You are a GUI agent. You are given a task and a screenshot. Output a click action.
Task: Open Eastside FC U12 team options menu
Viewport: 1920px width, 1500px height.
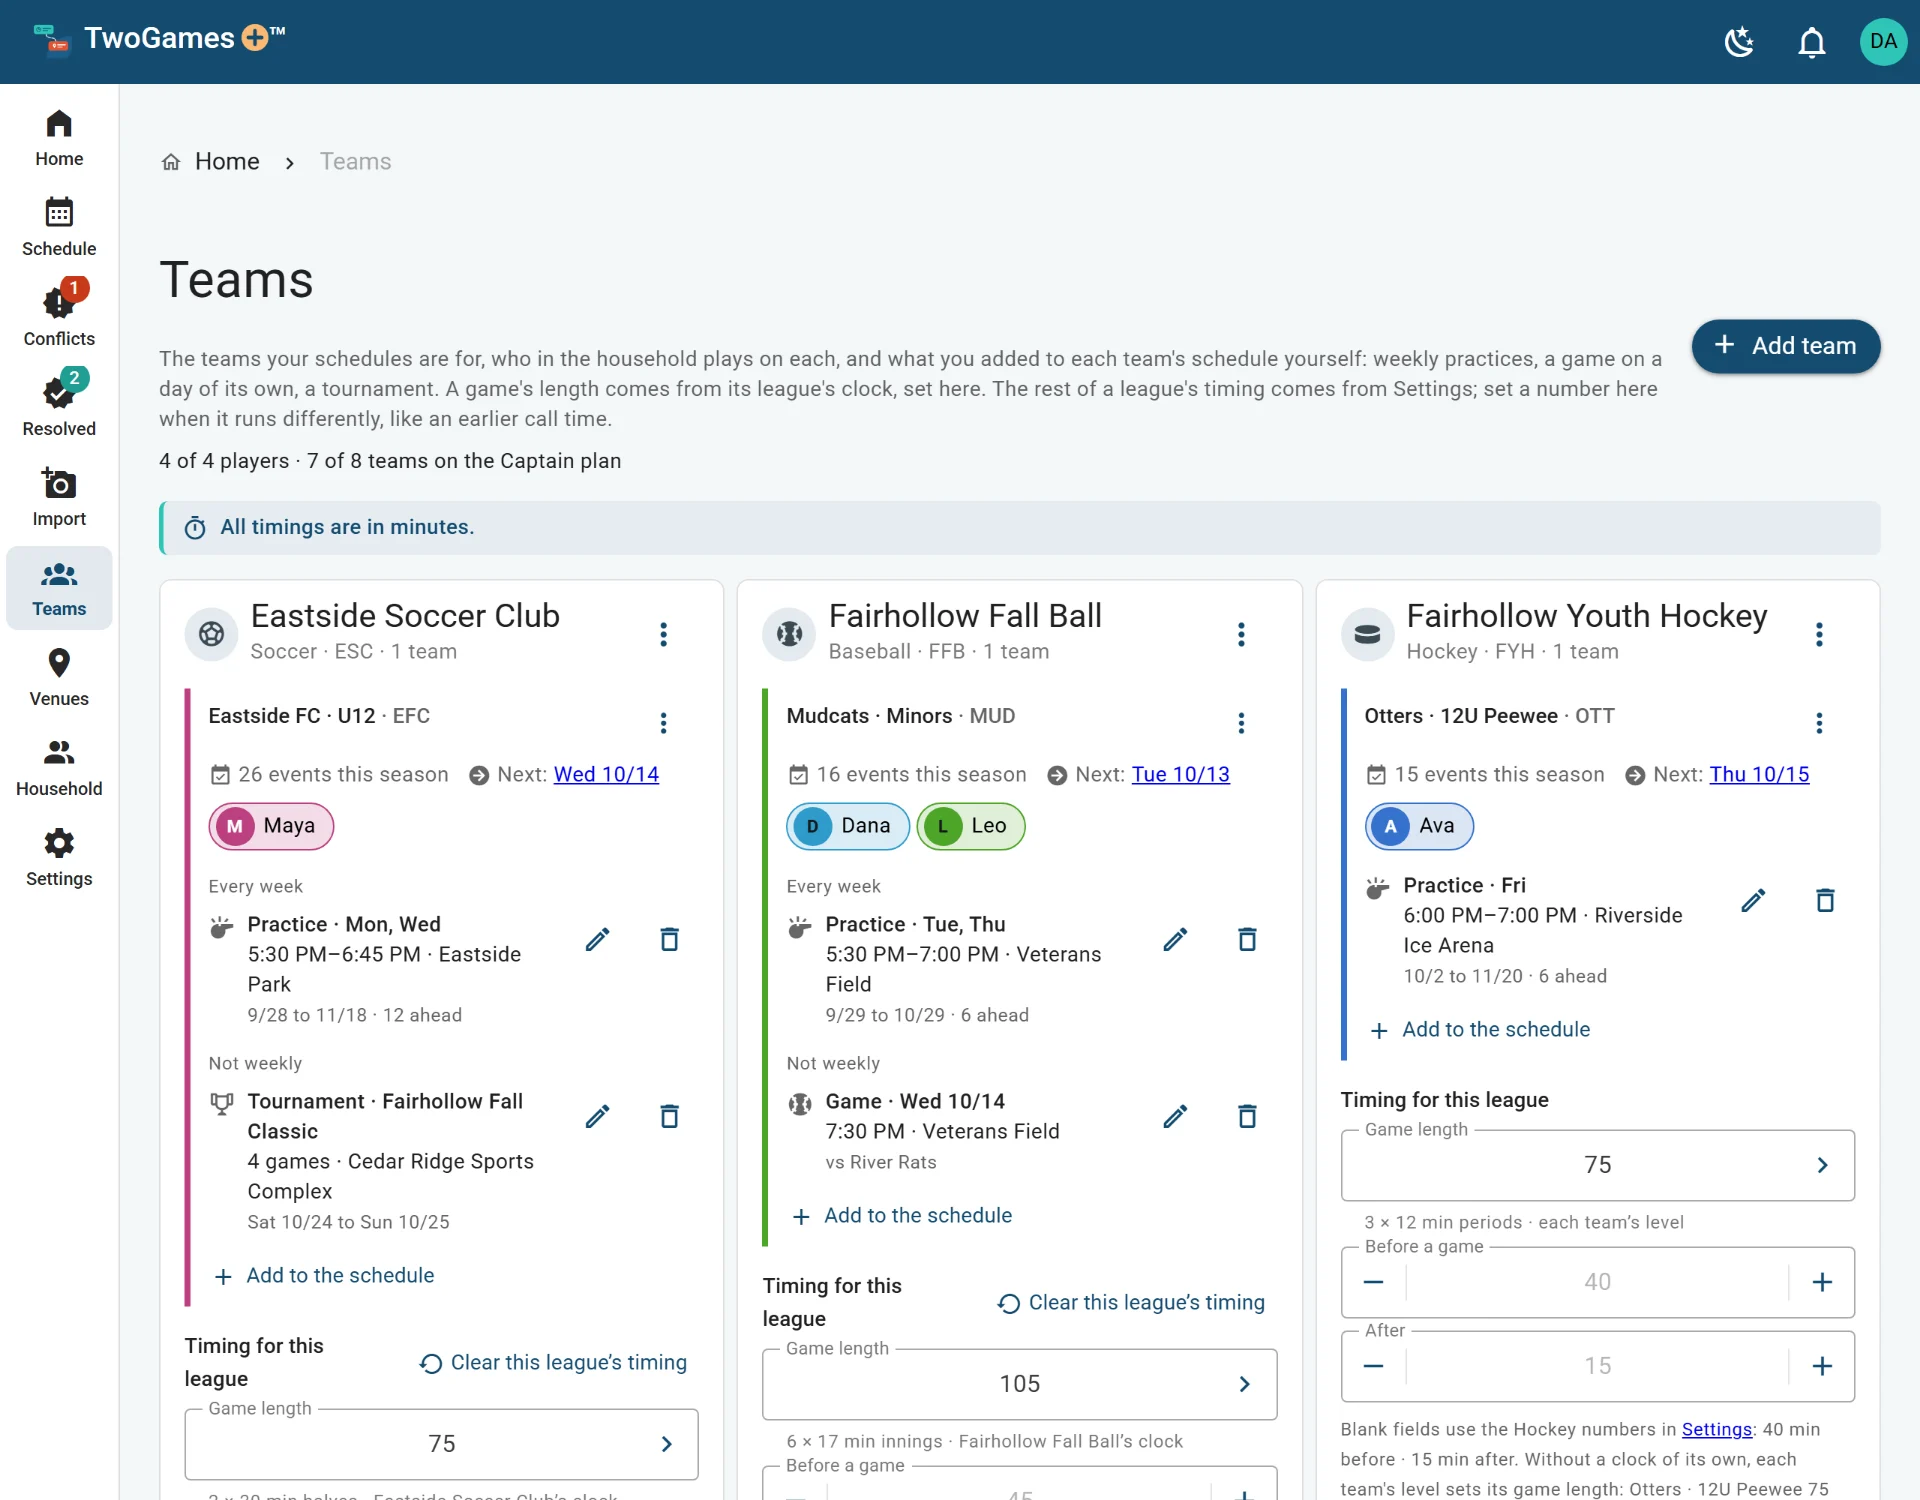tap(663, 722)
